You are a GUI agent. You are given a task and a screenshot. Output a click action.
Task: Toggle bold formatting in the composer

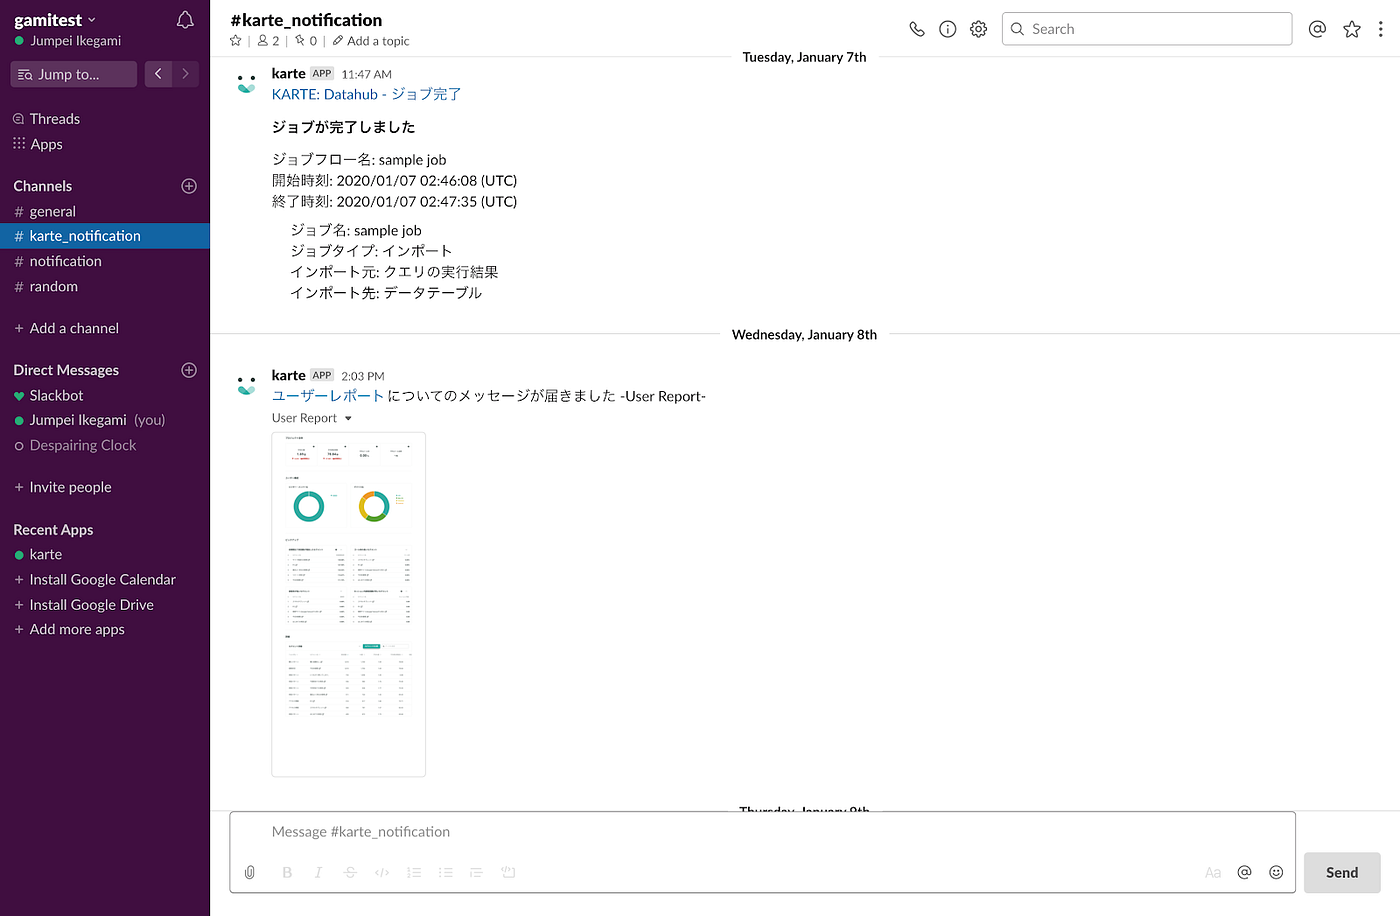coord(287,872)
